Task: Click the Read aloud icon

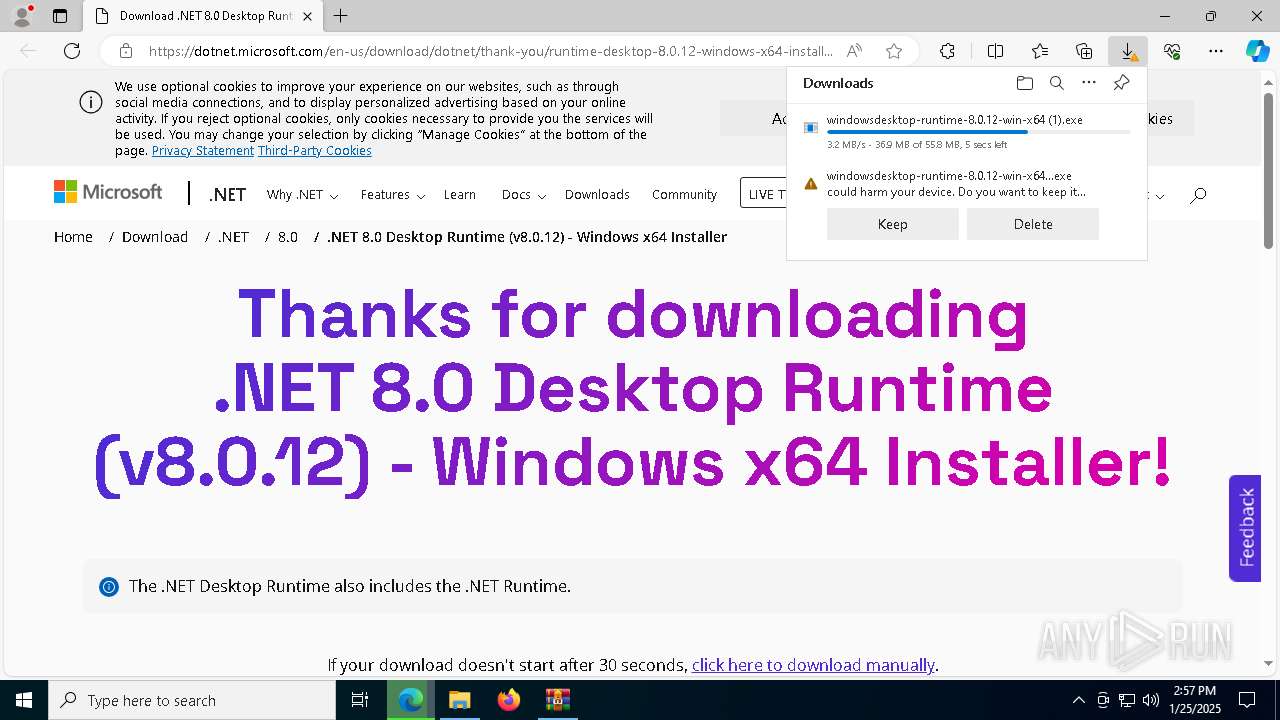Action: point(854,51)
